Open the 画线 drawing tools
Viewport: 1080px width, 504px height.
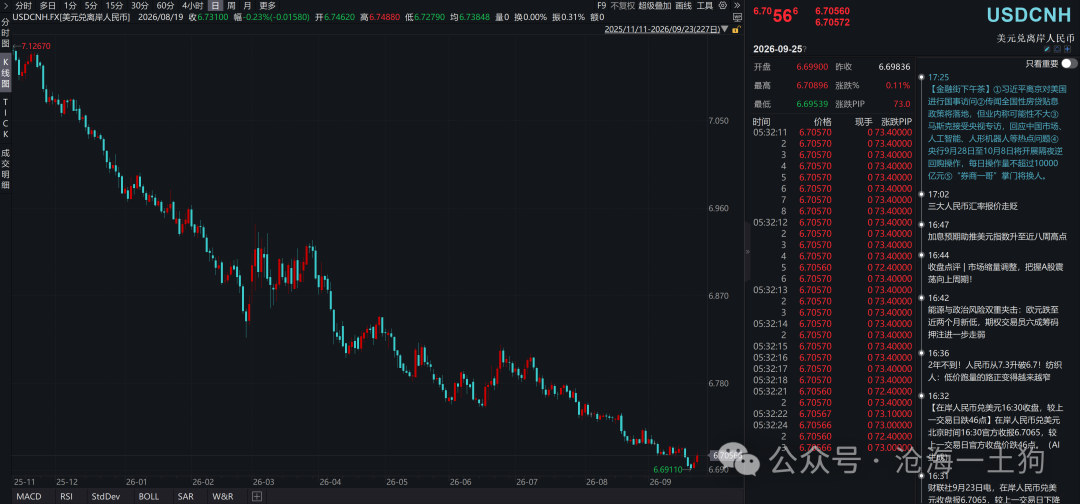coord(683,5)
